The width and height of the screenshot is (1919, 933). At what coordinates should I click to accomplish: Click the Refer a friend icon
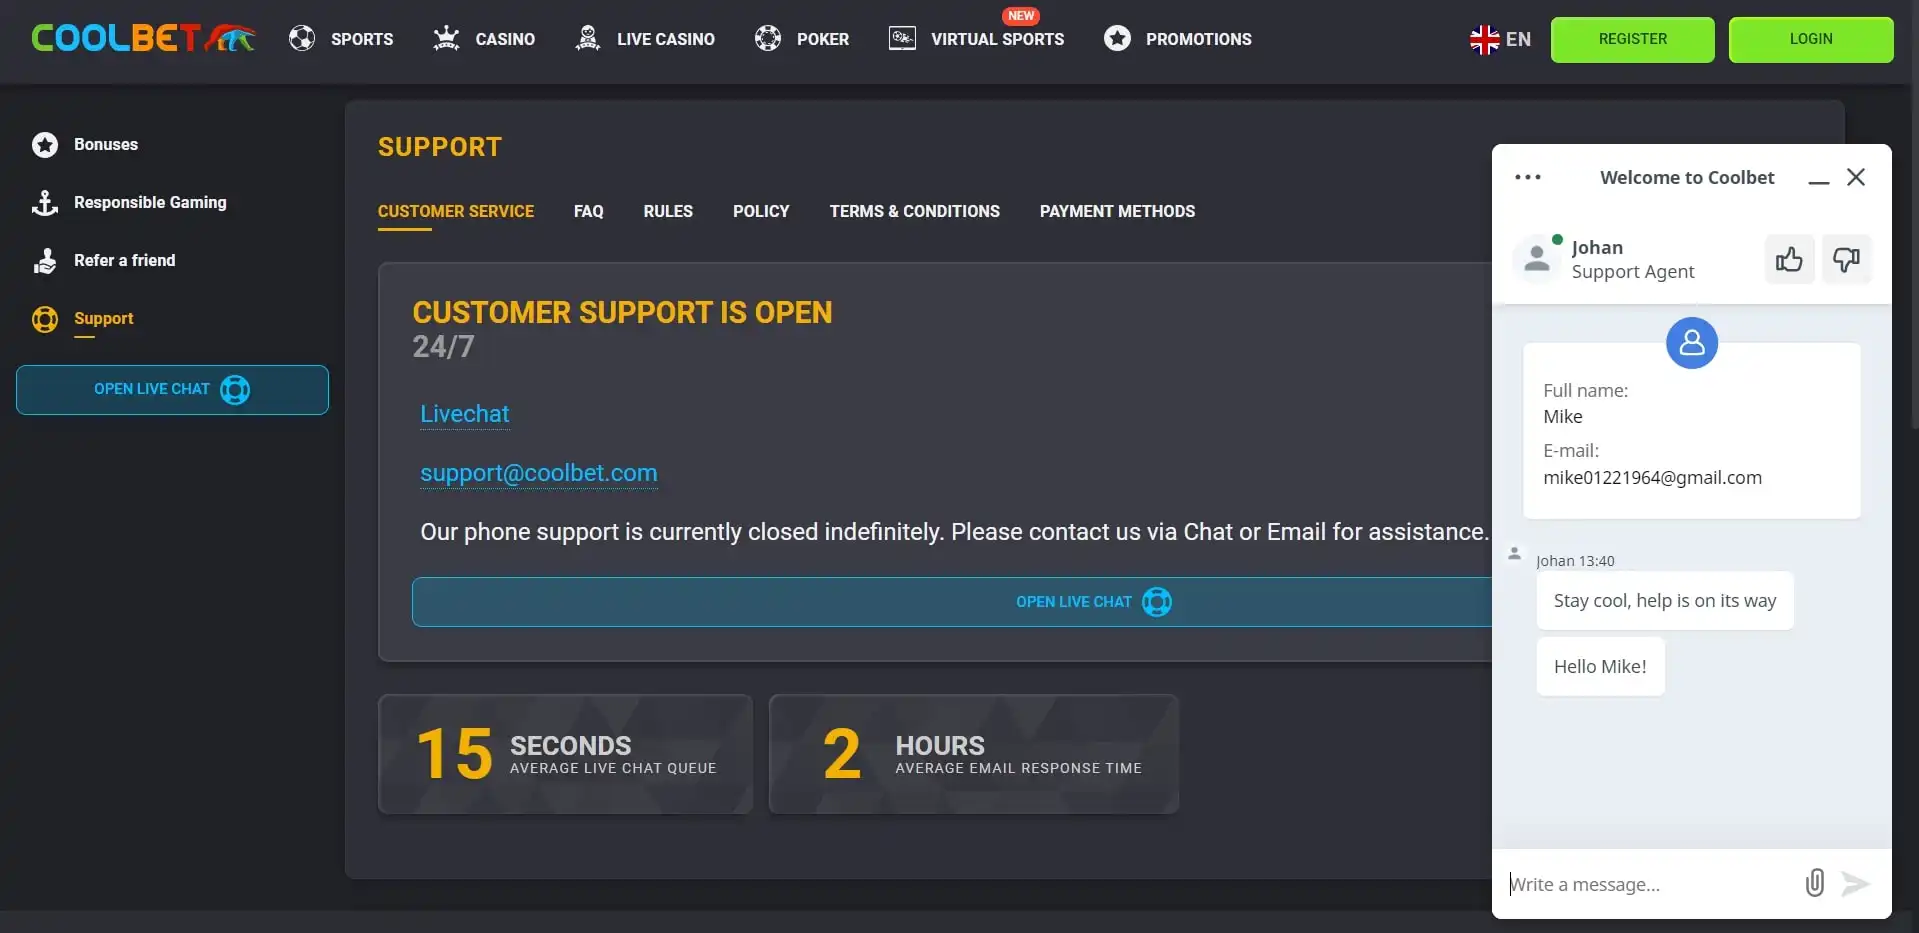point(45,261)
